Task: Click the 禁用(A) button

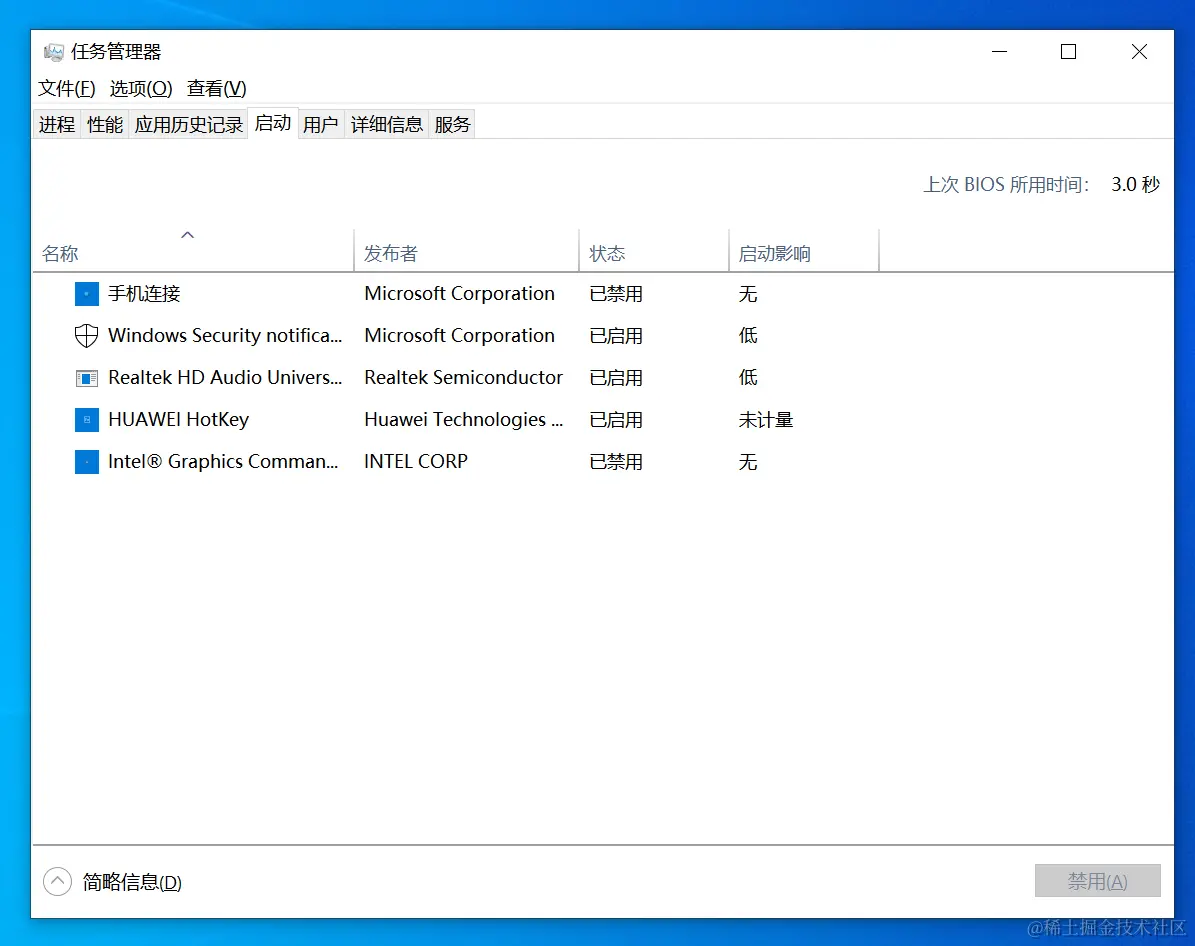Action: coord(1097,881)
